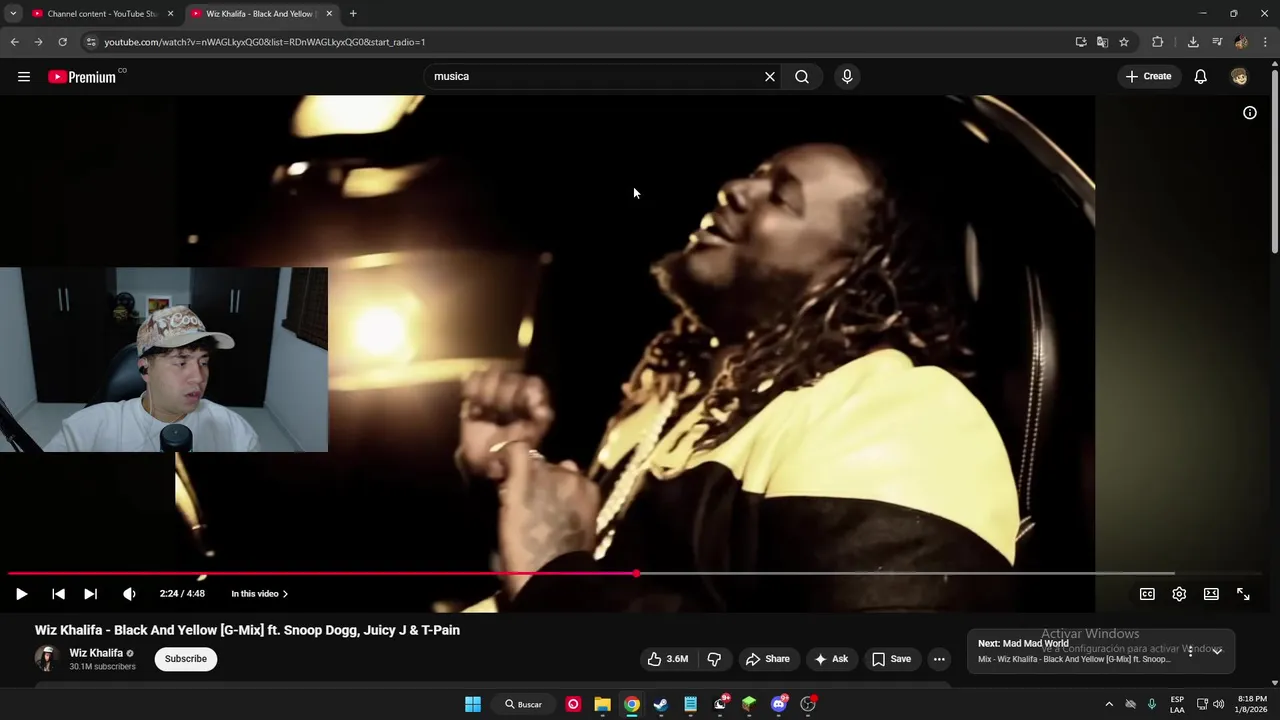1280x720 pixels.
Task: Clear the search text with the X
Action: point(770,76)
